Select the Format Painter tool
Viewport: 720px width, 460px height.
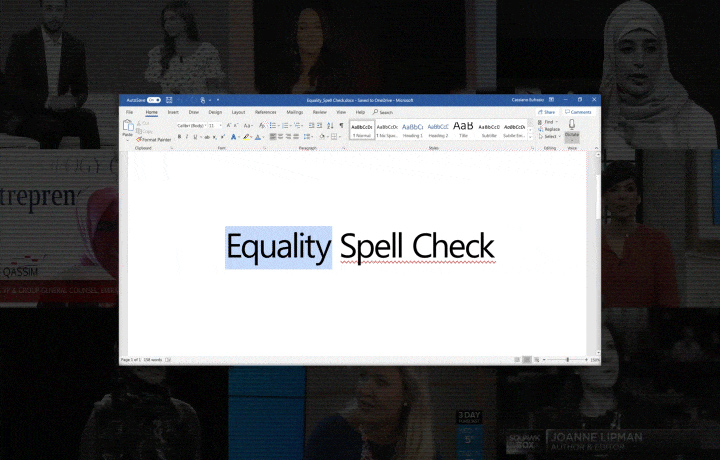[x=153, y=139]
